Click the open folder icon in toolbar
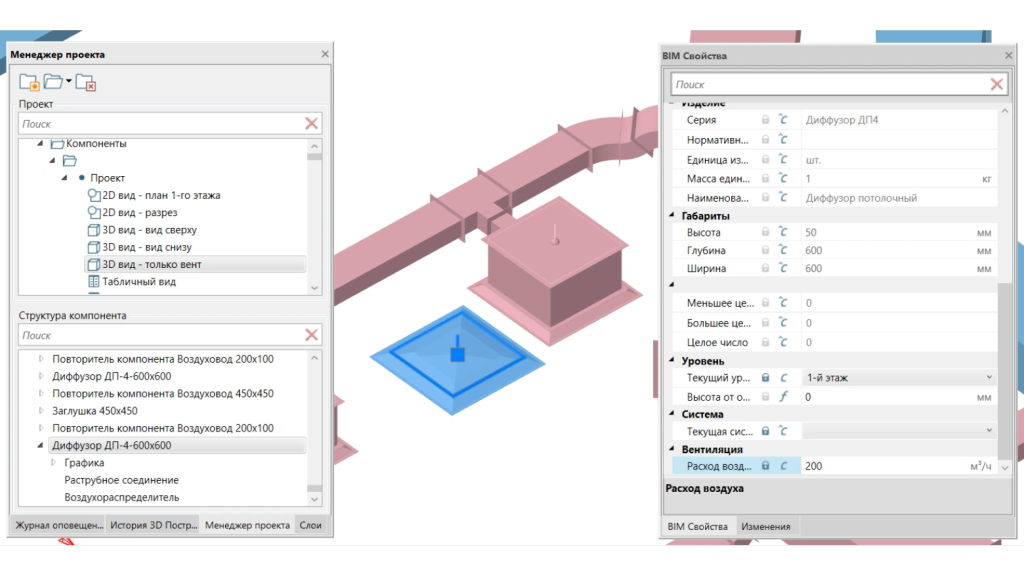The height and width of the screenshot is (576, 1024). coord(53,83)
